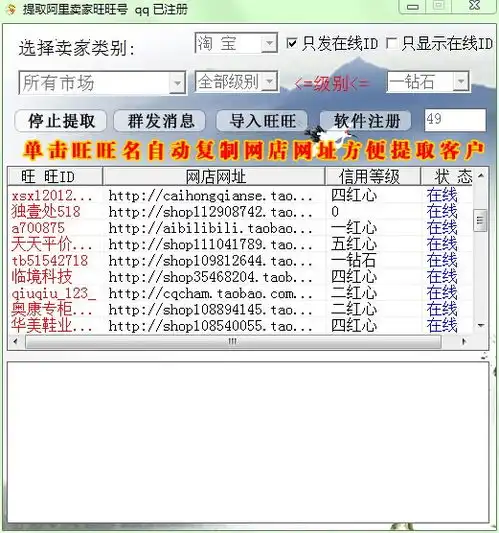The height and width of the screenshot is (533, 499).
Task: Click the count field showing 49
Action: (455, 120)
